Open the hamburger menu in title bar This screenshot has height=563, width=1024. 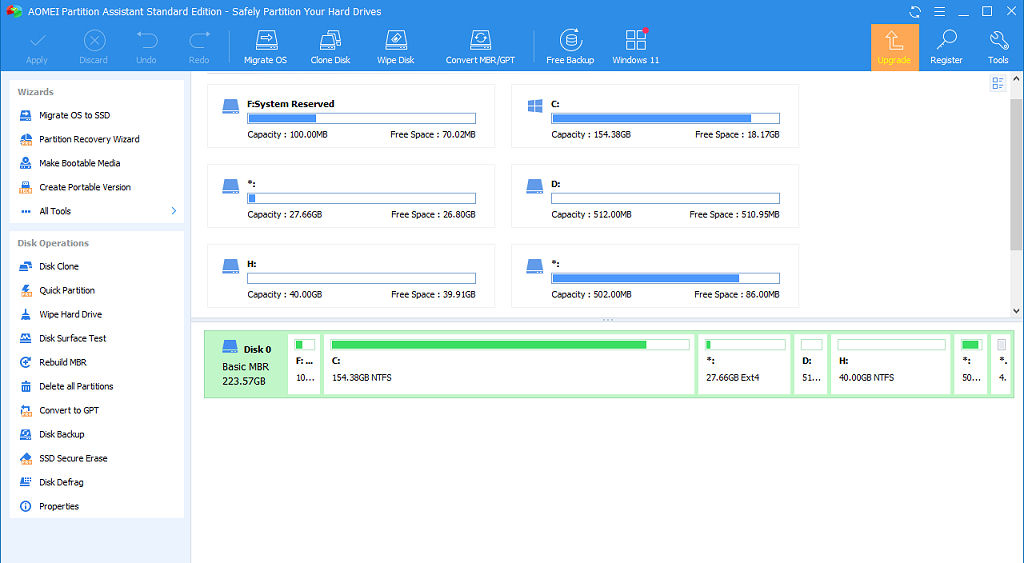pos(939,12)
